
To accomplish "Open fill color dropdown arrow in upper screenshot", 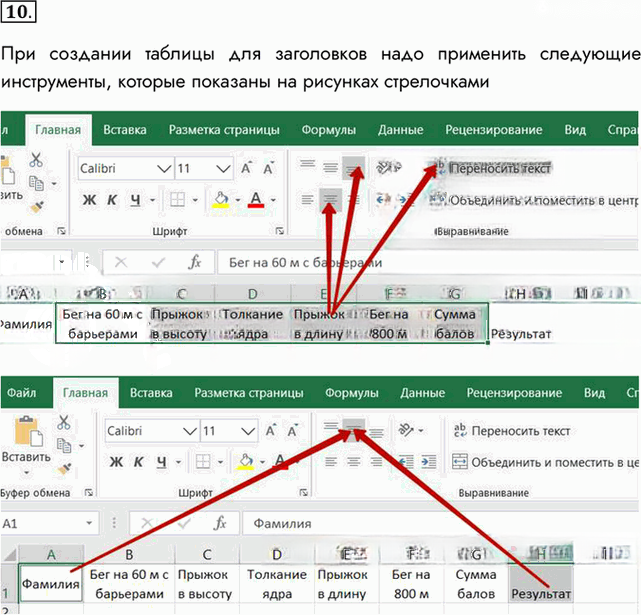I will pyautogui.click(x=238, y=200).
